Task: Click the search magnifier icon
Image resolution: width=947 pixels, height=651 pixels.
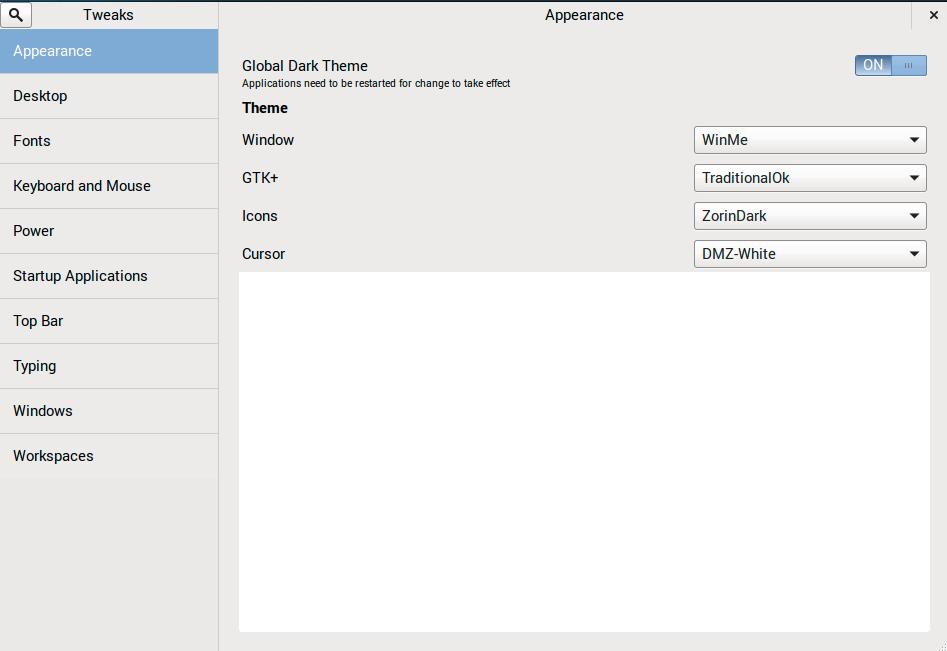Action: 16,15
